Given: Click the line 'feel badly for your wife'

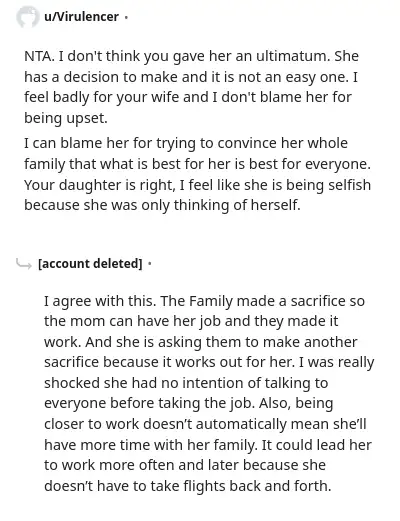Looking at the screenshot, I should click(x=188, y=97).
